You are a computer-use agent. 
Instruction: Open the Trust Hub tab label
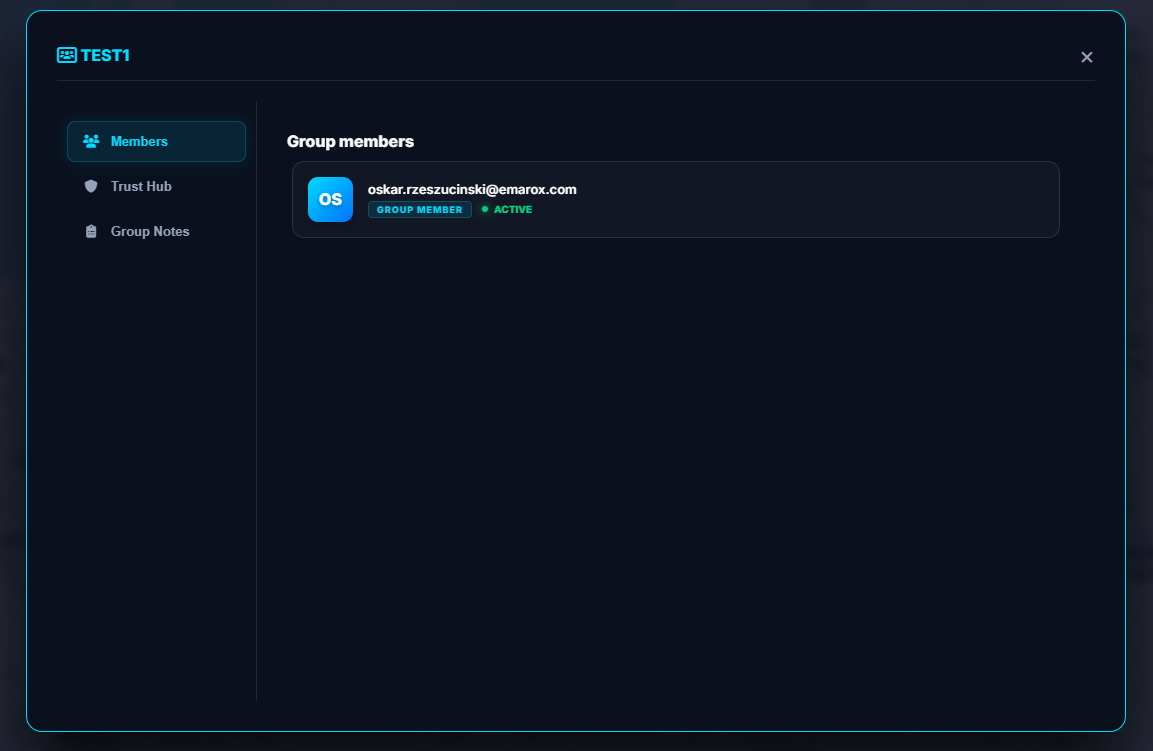click(141, 186)
